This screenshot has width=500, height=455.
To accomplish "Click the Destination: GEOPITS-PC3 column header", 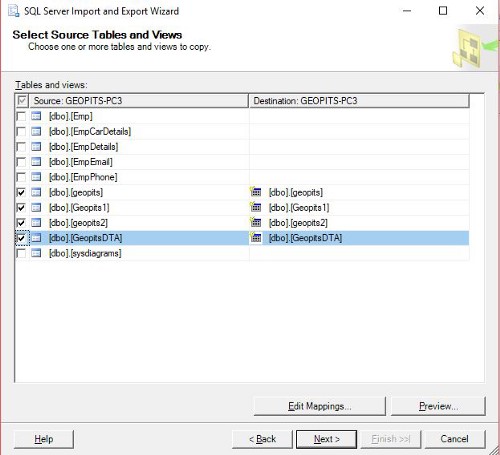I will 359,101.
